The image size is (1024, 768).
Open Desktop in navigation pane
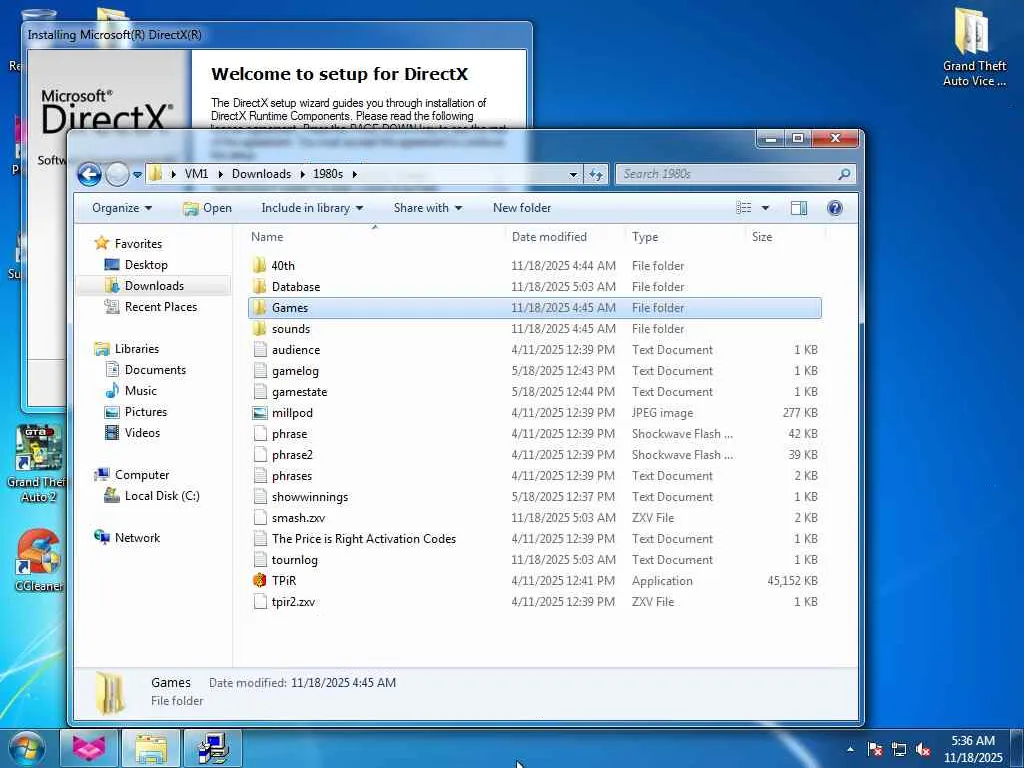(x=146, y=264)
